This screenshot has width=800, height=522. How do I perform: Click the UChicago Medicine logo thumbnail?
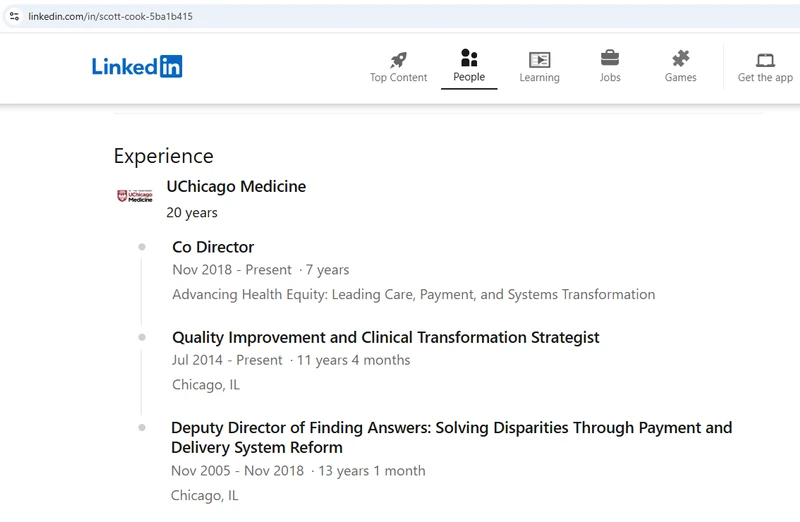135,196
